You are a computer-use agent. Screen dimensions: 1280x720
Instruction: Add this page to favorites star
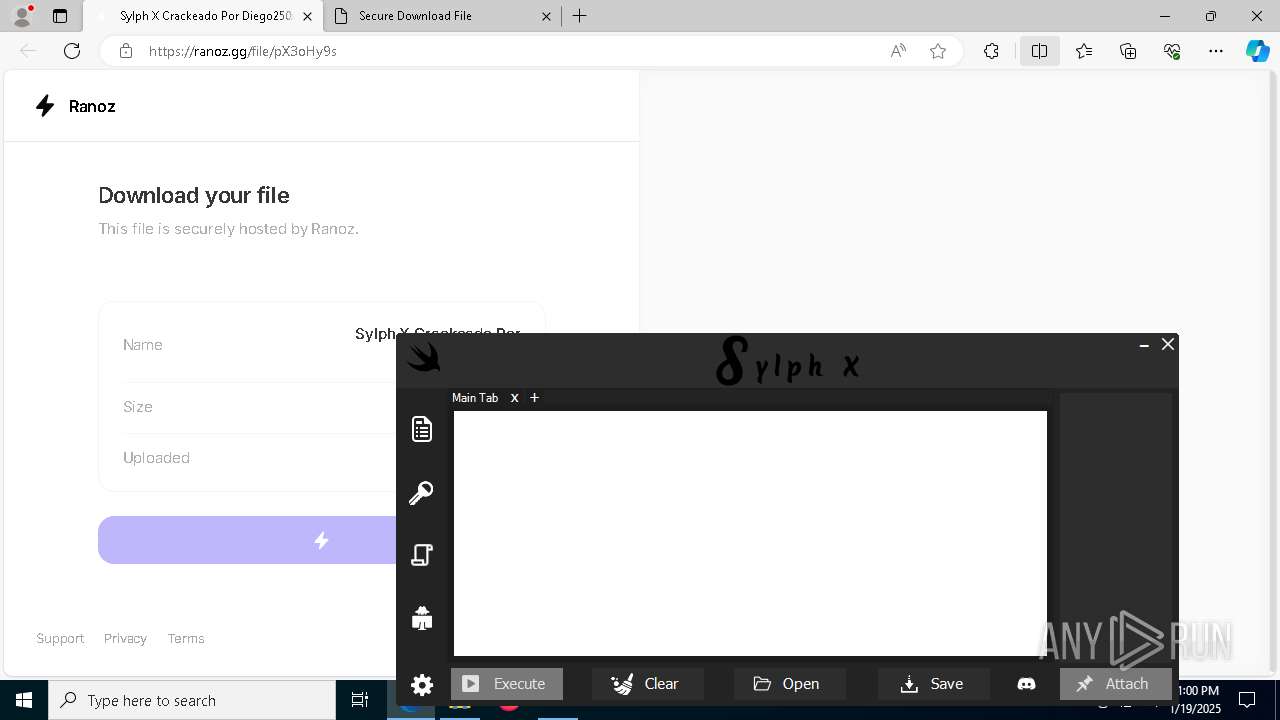click(938, 51)
